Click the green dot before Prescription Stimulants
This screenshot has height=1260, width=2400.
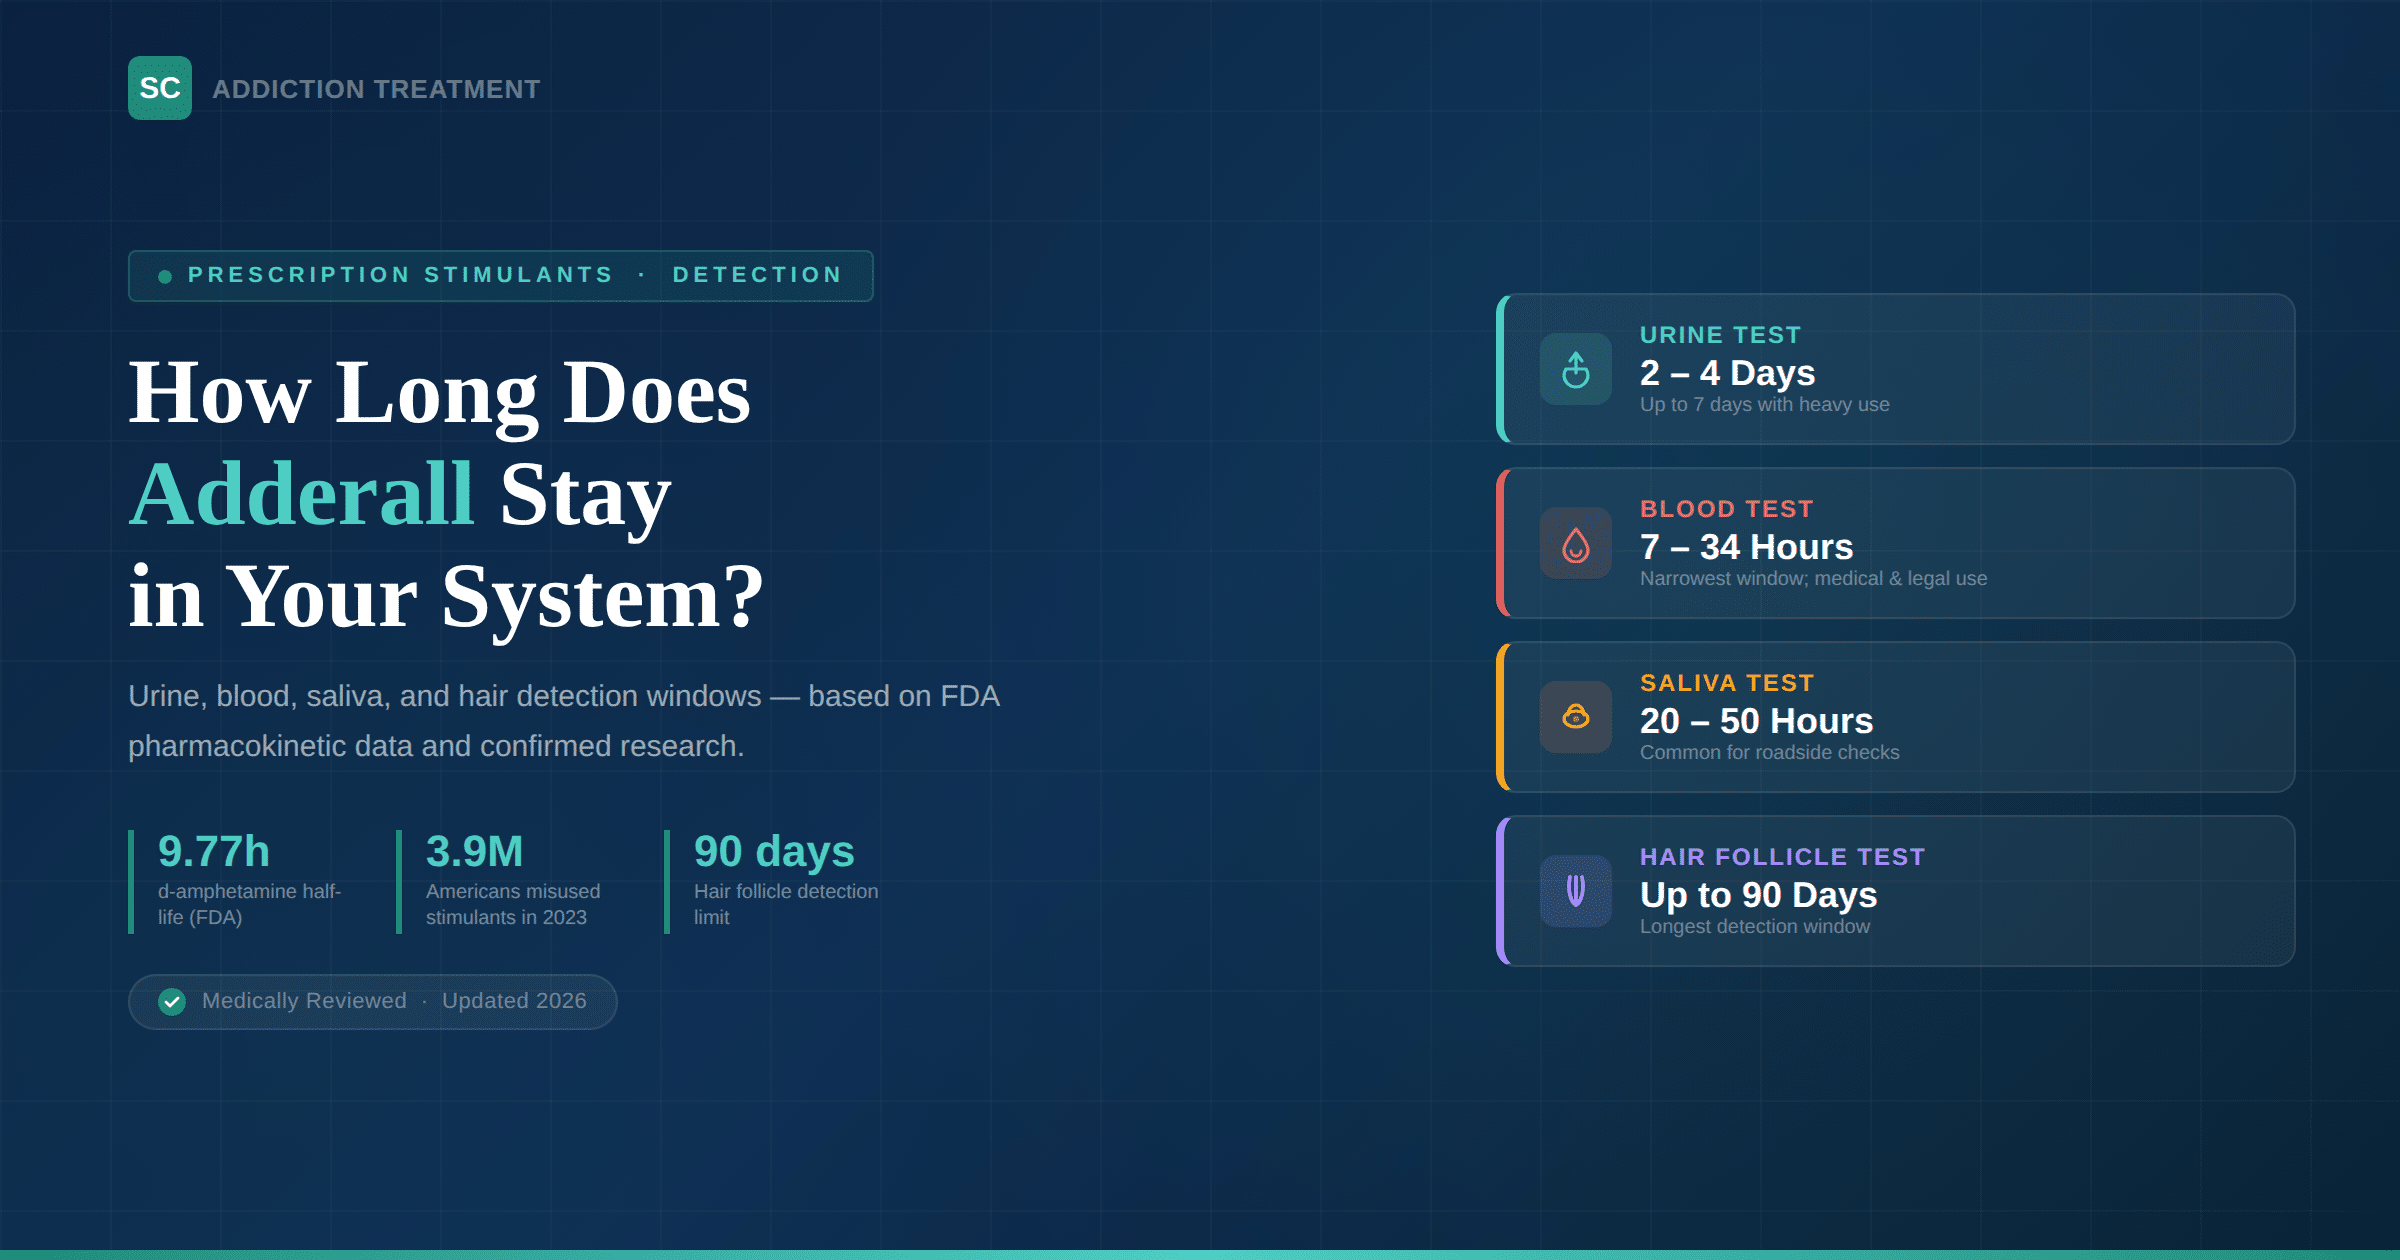(x=165, y=276)
